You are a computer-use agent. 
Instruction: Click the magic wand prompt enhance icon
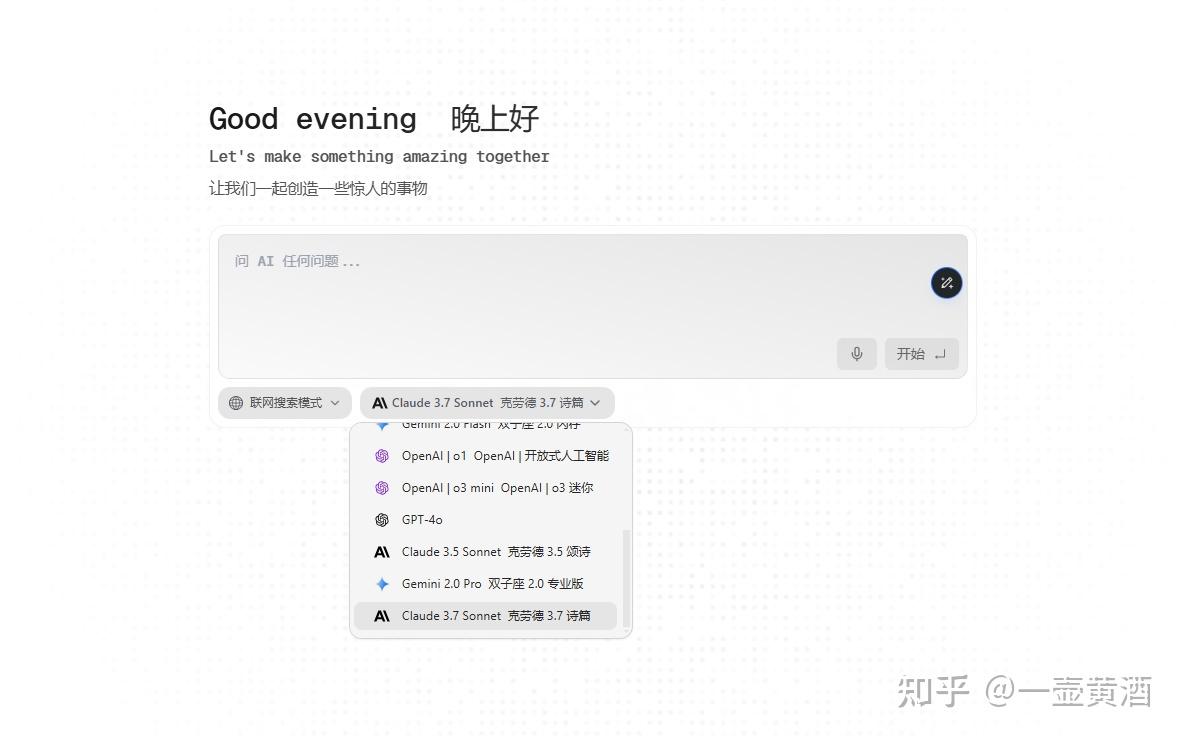(946, 283)
